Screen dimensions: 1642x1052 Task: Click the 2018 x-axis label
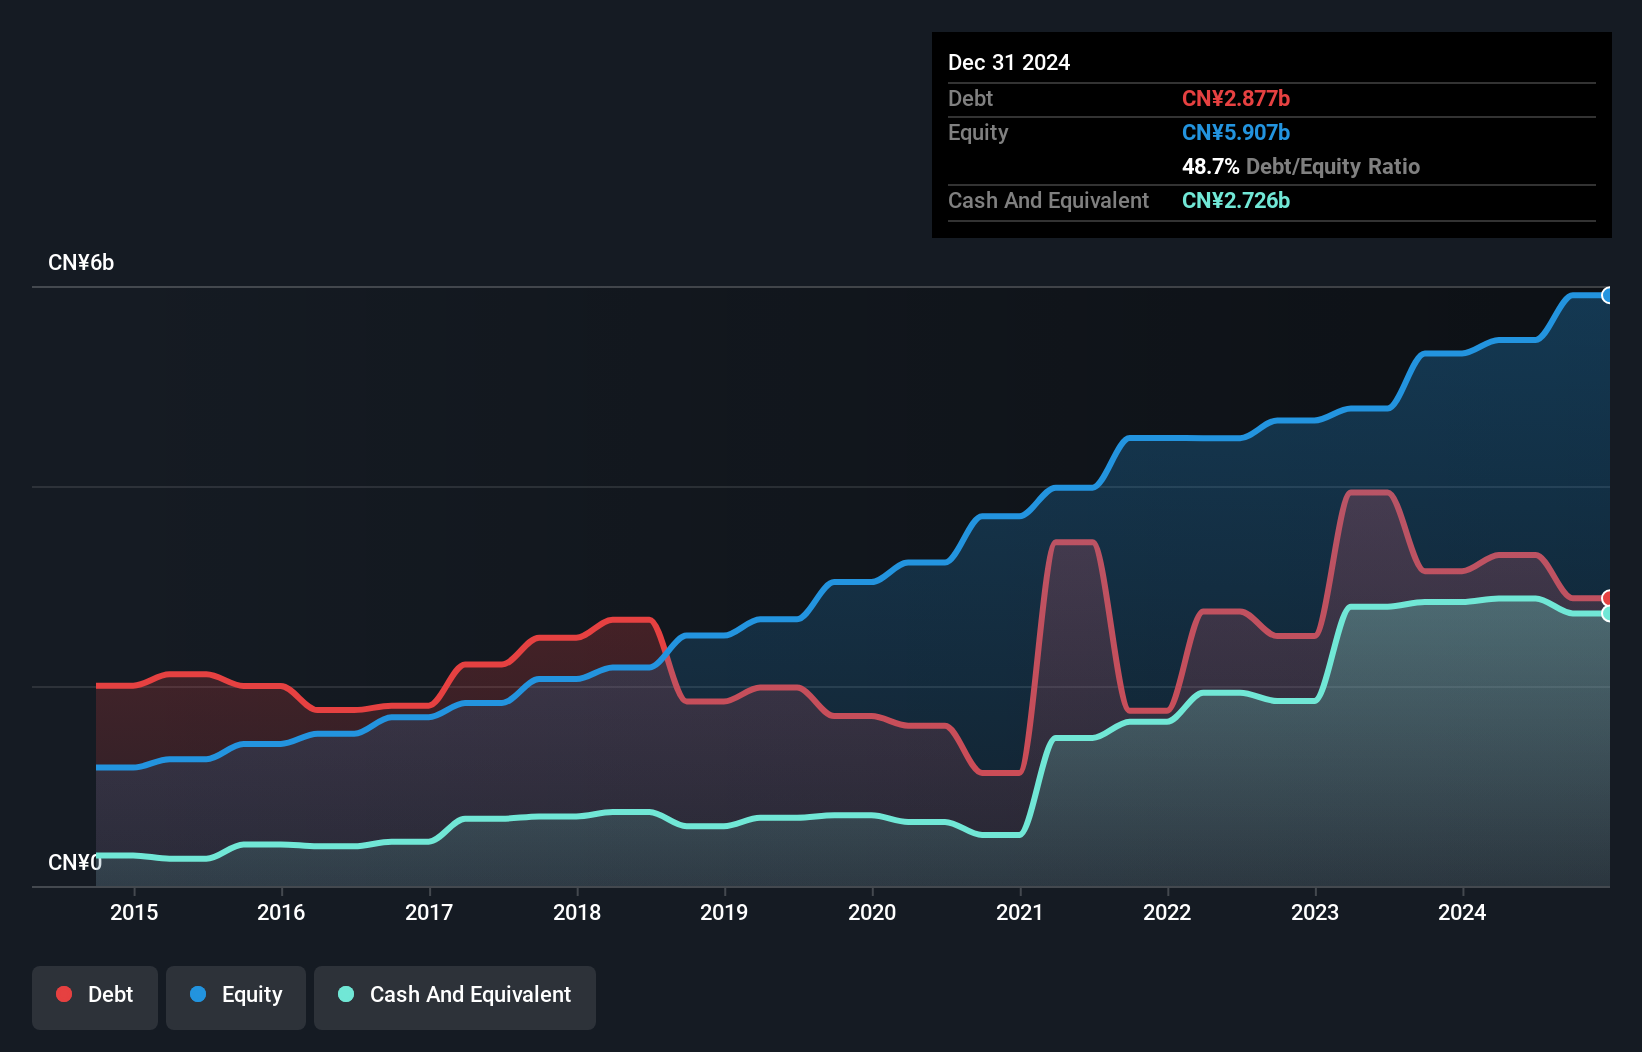click(x=577, y=912)
